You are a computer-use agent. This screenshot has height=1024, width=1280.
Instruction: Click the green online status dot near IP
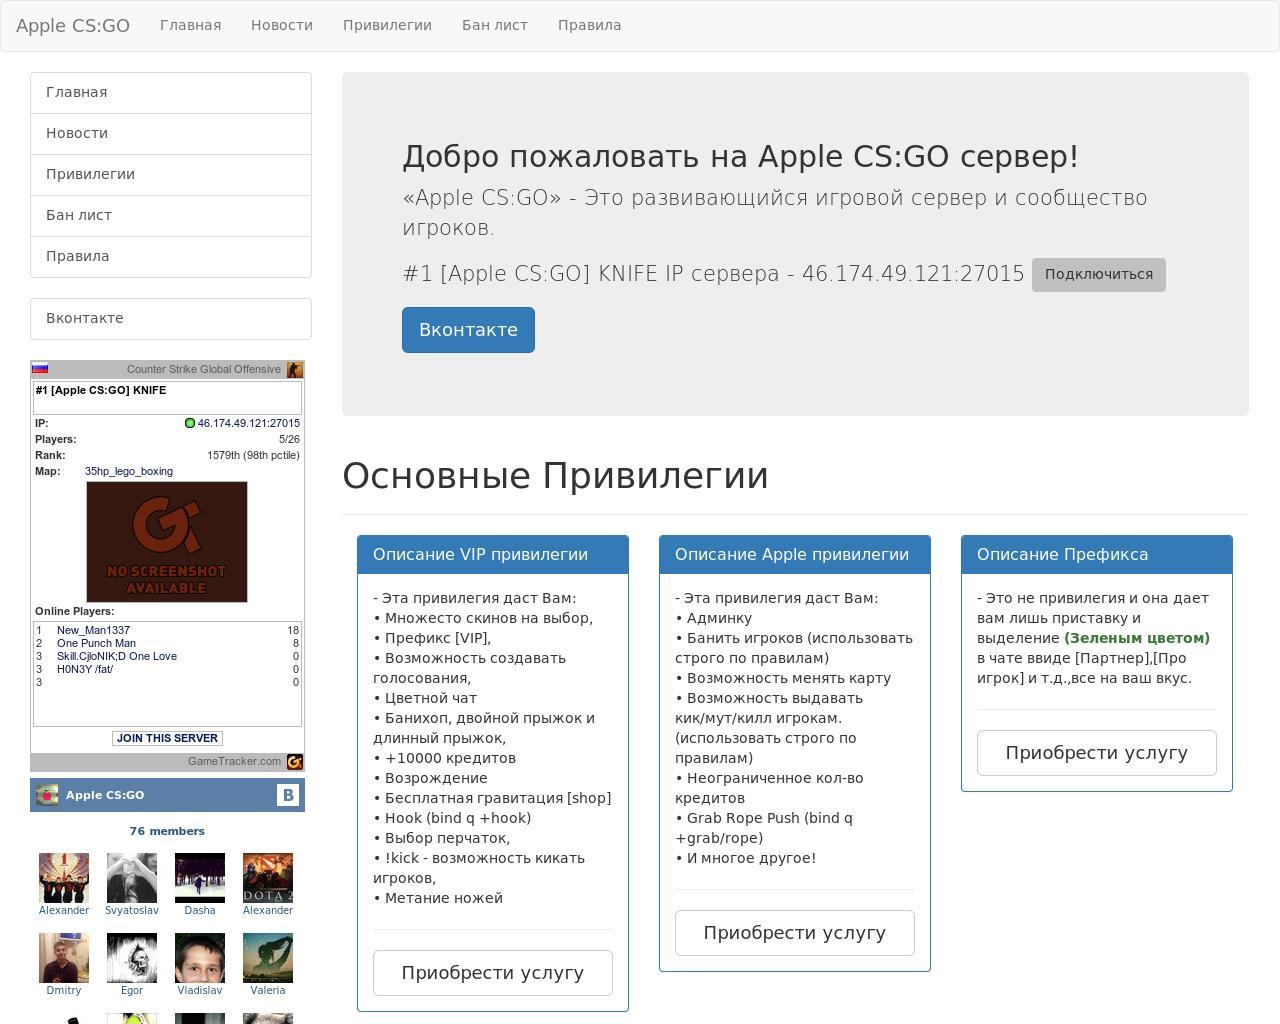coord(190,423)
